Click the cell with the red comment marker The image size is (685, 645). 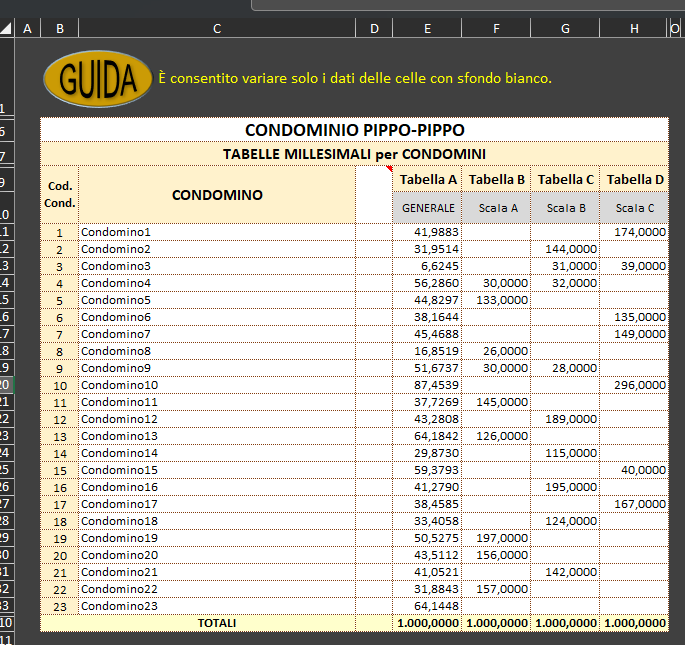pos(374,194)
